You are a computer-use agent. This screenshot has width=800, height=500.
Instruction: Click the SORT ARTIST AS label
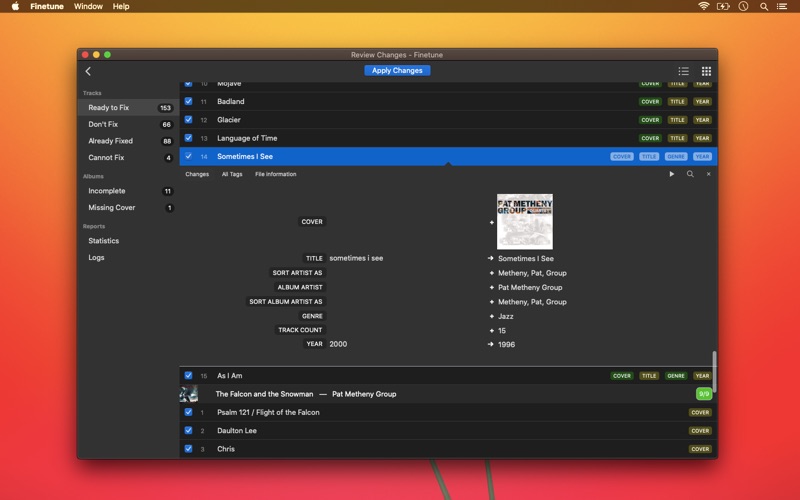tap(297, 273)
